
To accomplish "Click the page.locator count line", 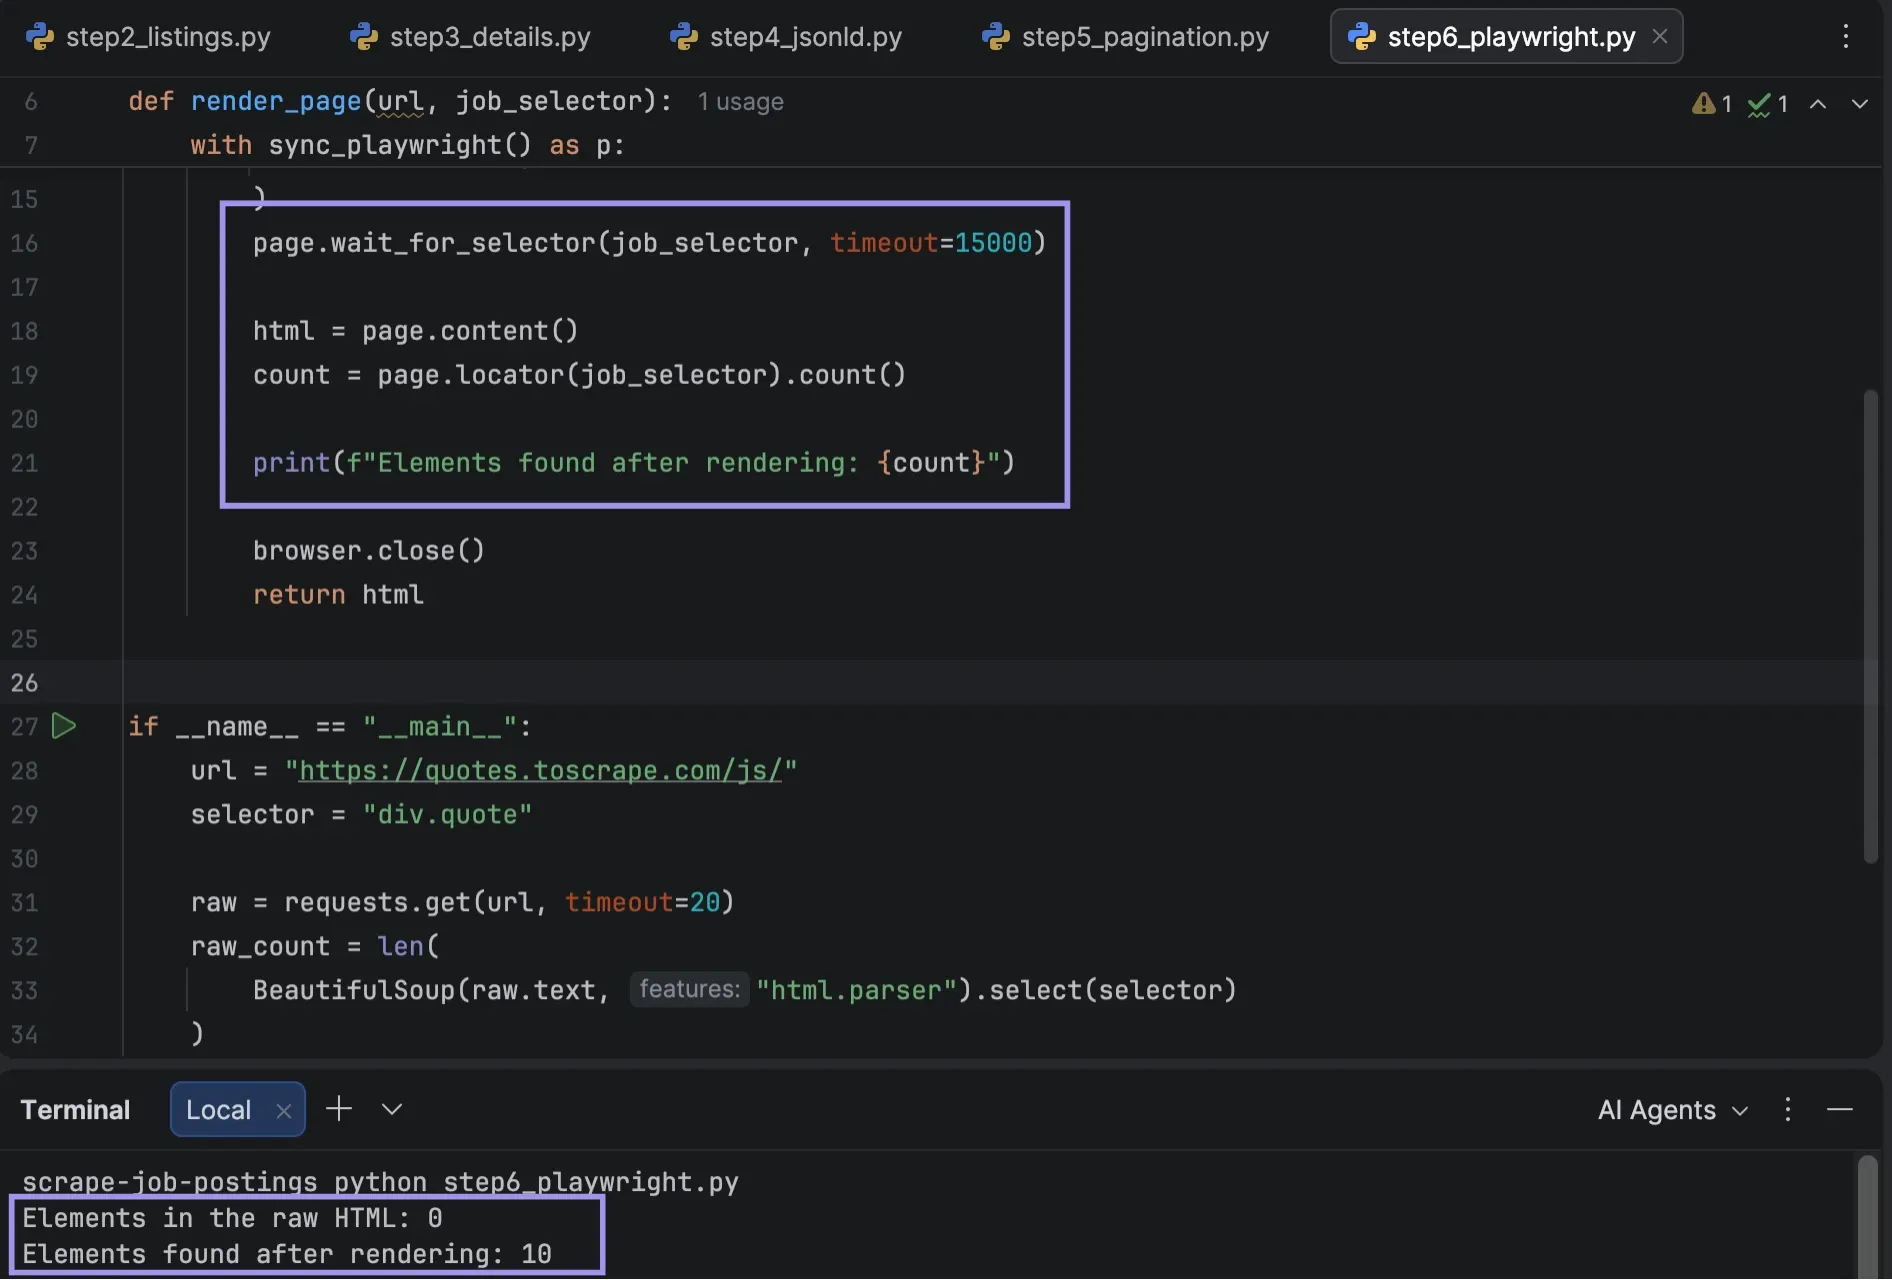I will click(x=579, y=374).
